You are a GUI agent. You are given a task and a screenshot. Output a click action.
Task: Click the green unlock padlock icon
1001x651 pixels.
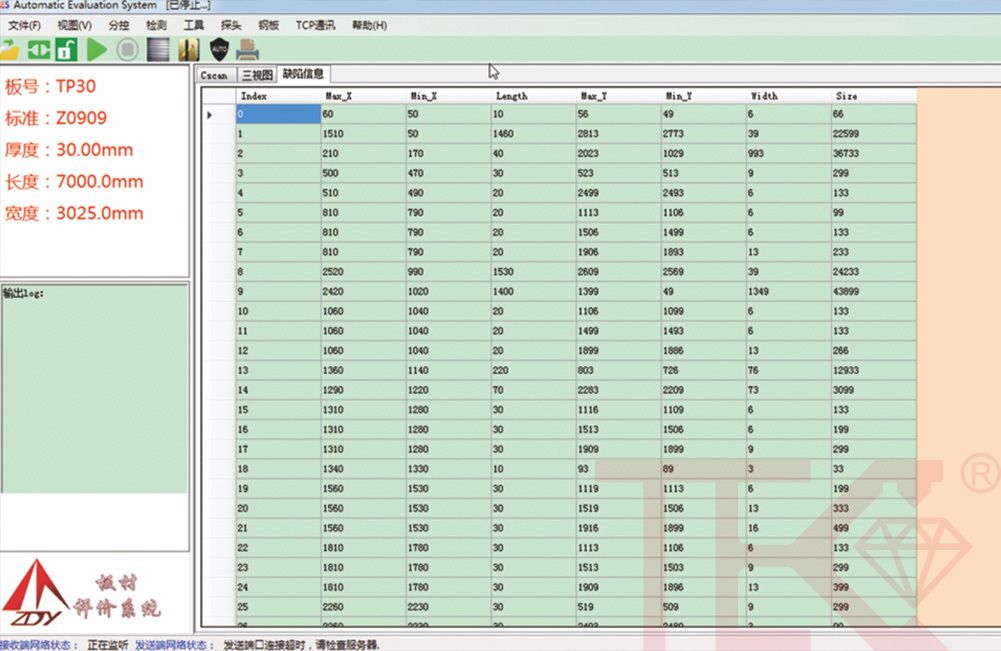(x=66, y=49)
